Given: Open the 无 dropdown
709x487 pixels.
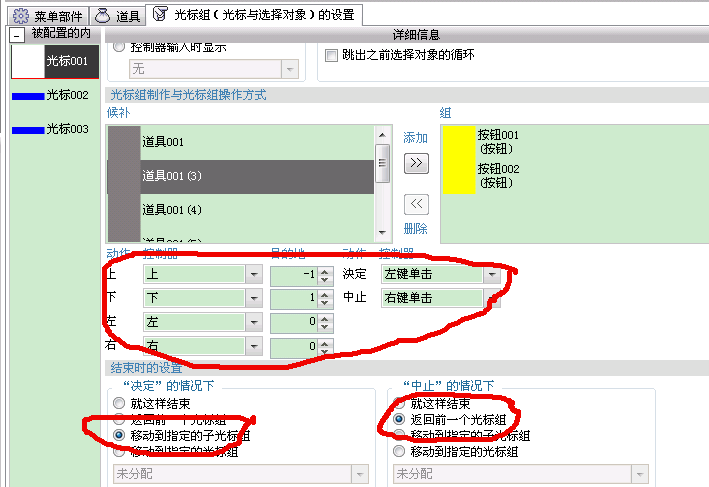Looking at the screenshot, I should pyautogui.click(x=290, y=69).
